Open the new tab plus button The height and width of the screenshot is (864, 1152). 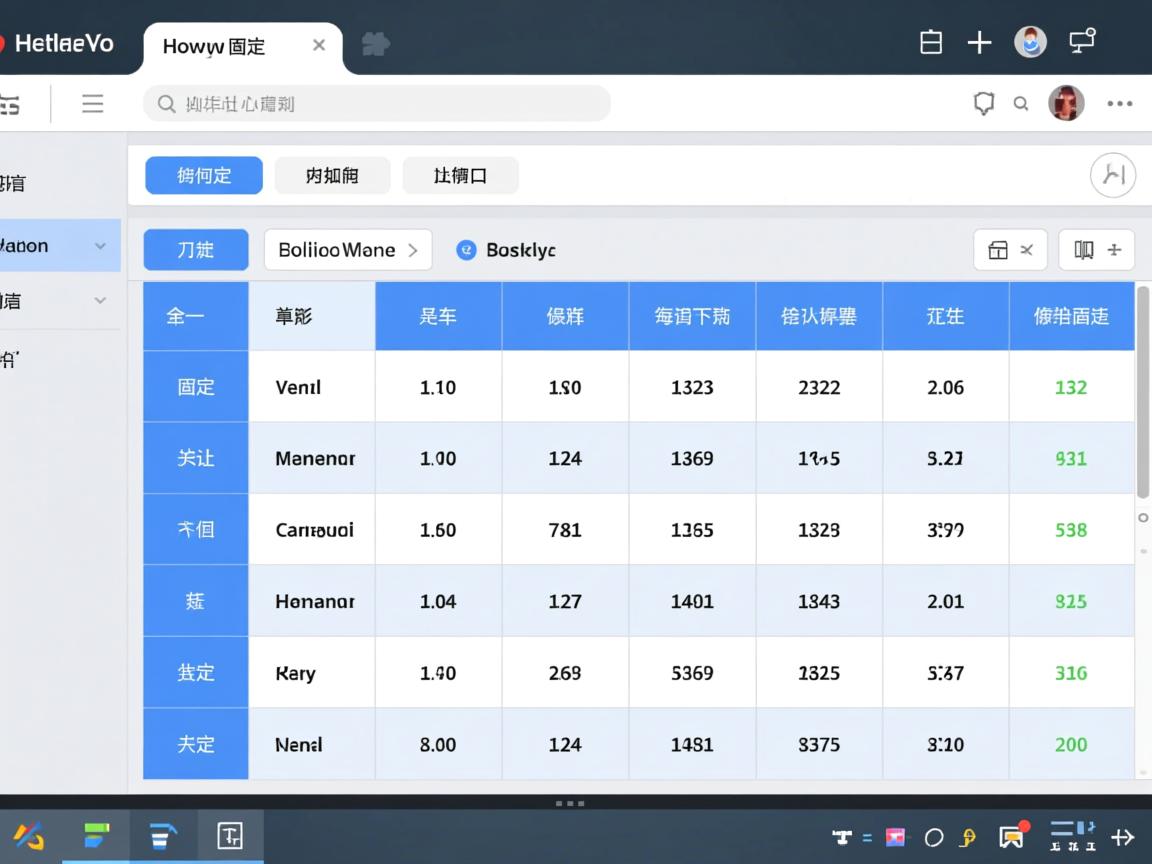click(x=979, y=42)
